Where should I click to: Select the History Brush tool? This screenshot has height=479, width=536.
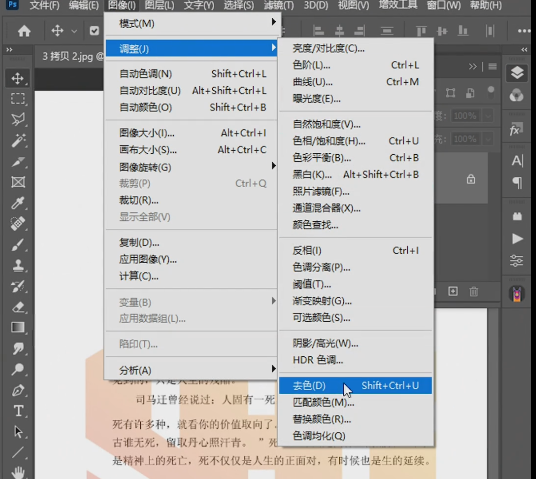point(18,287)
